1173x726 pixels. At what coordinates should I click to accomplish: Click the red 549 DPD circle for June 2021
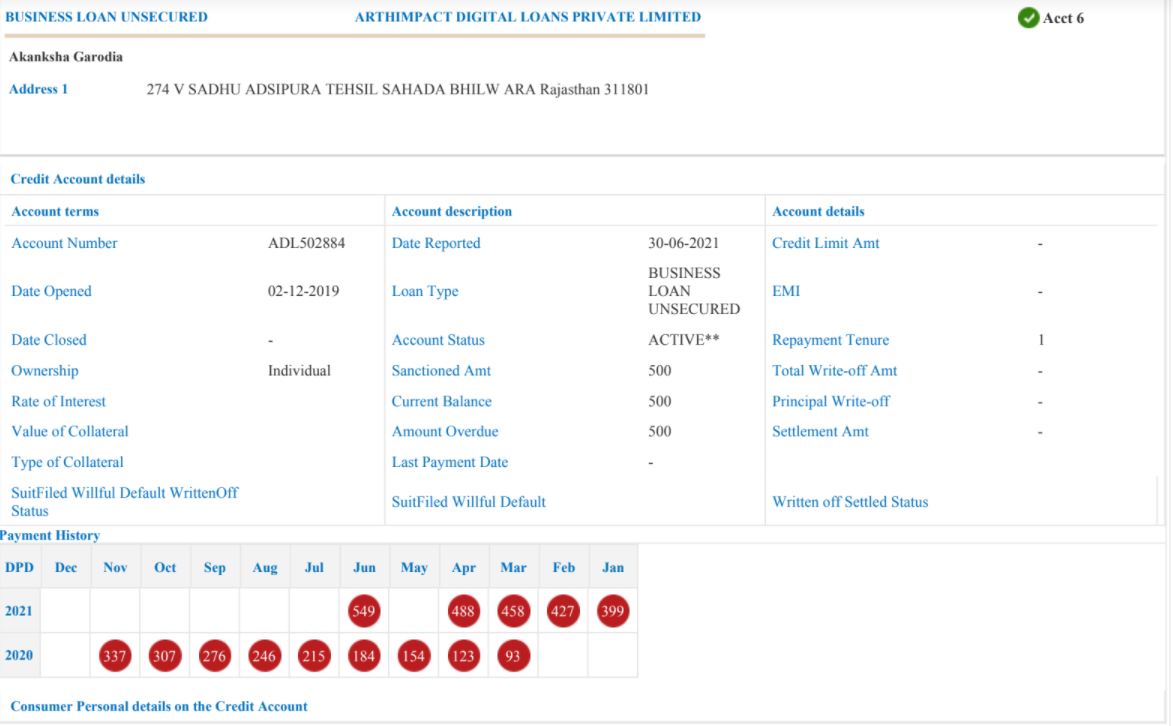click(364, 610)
